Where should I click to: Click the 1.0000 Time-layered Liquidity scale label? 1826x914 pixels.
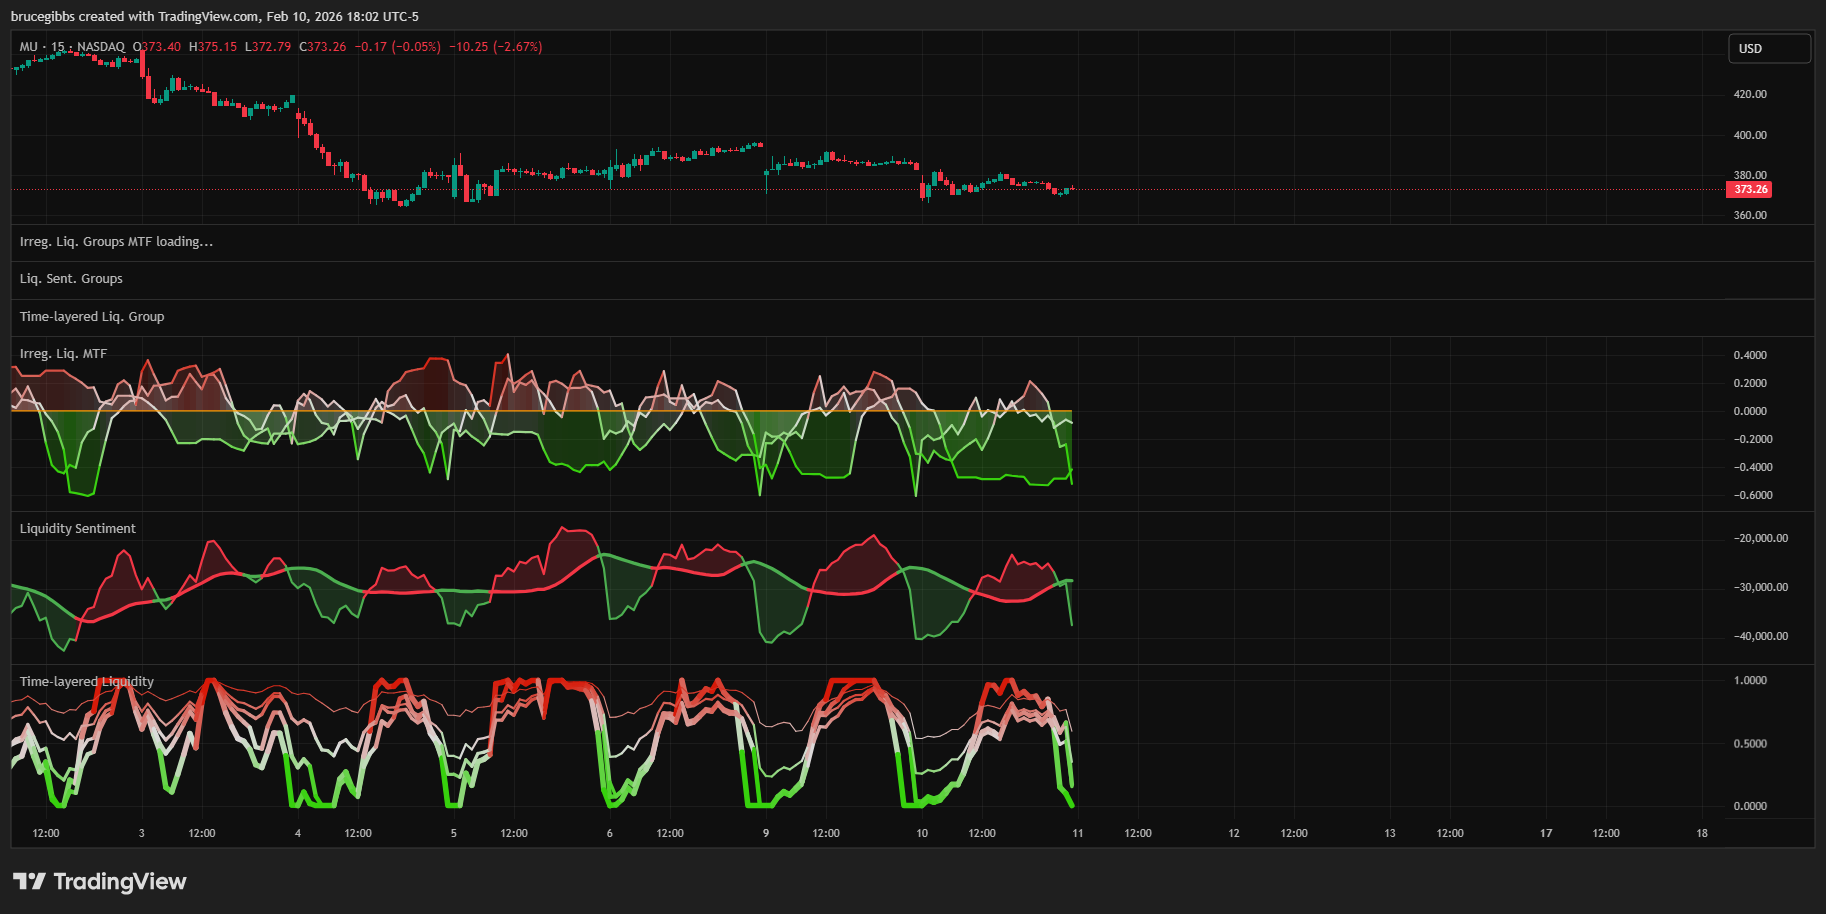(x=1750, y=680)
